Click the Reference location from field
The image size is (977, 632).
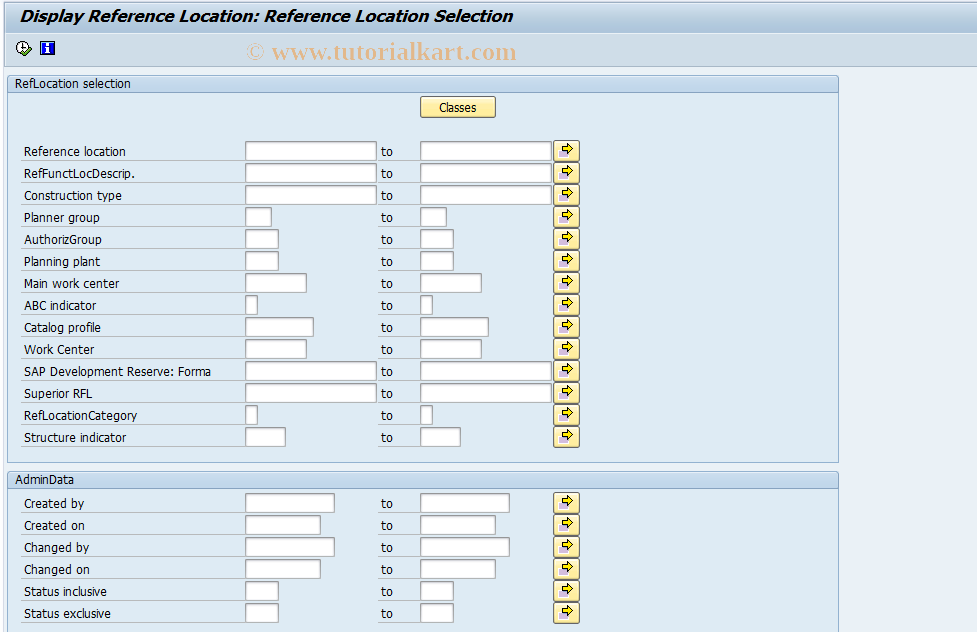308,150
